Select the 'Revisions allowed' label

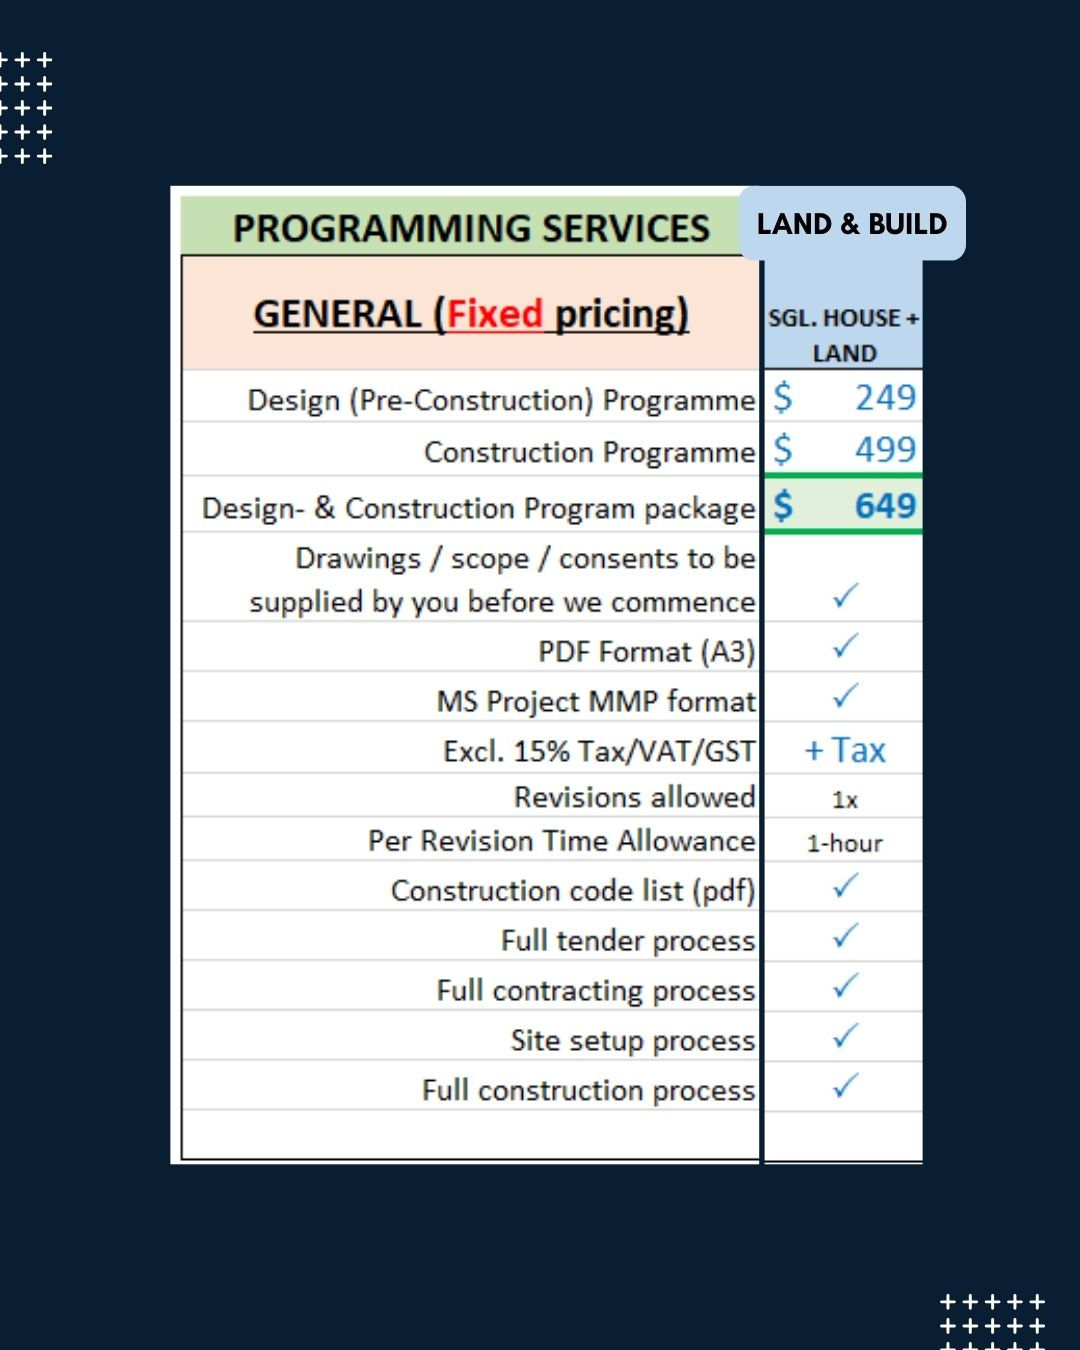click(x=635, y=797)
